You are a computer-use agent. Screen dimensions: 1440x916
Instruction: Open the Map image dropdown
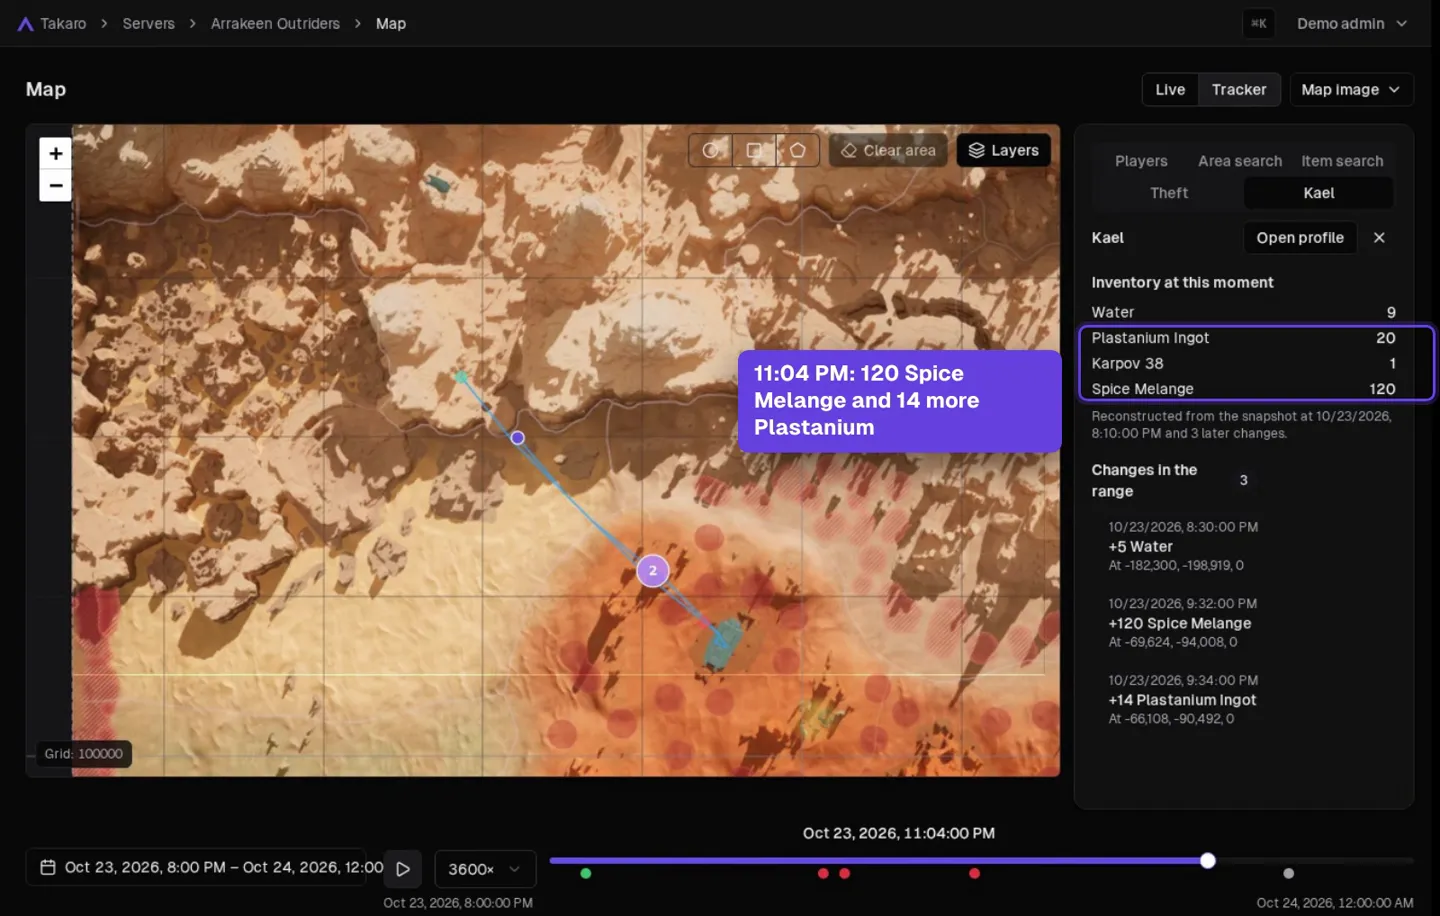click(1351, 89)
